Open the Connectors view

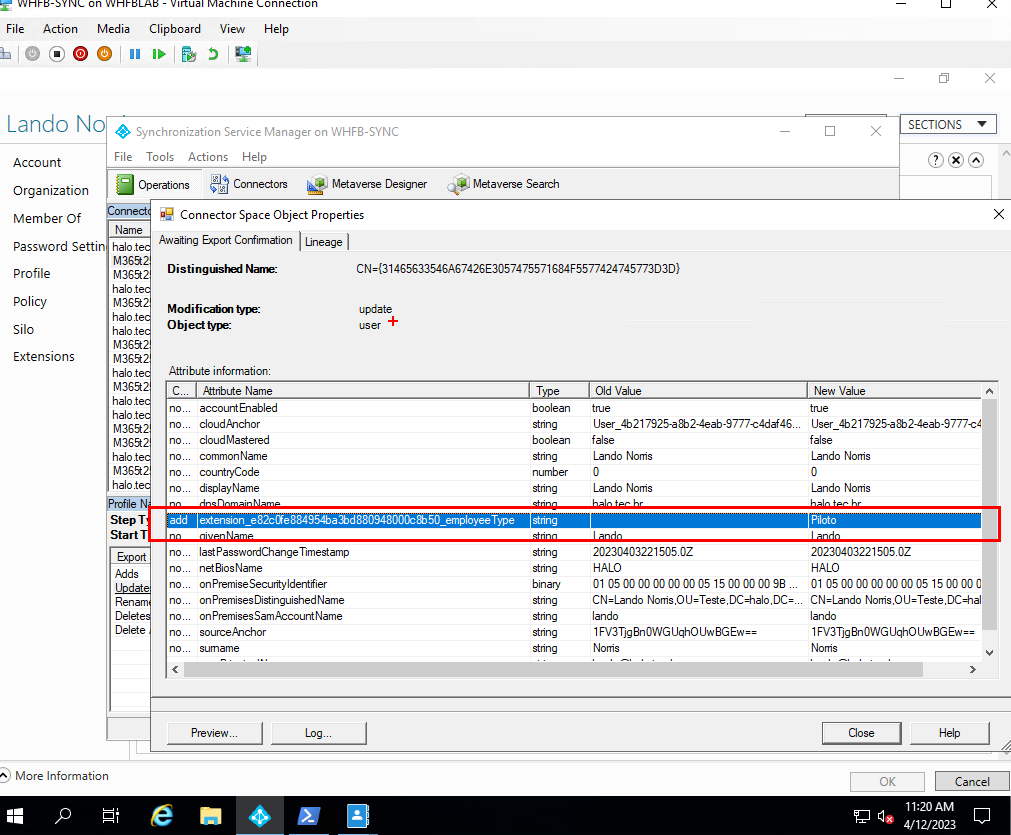coord(248,184)
